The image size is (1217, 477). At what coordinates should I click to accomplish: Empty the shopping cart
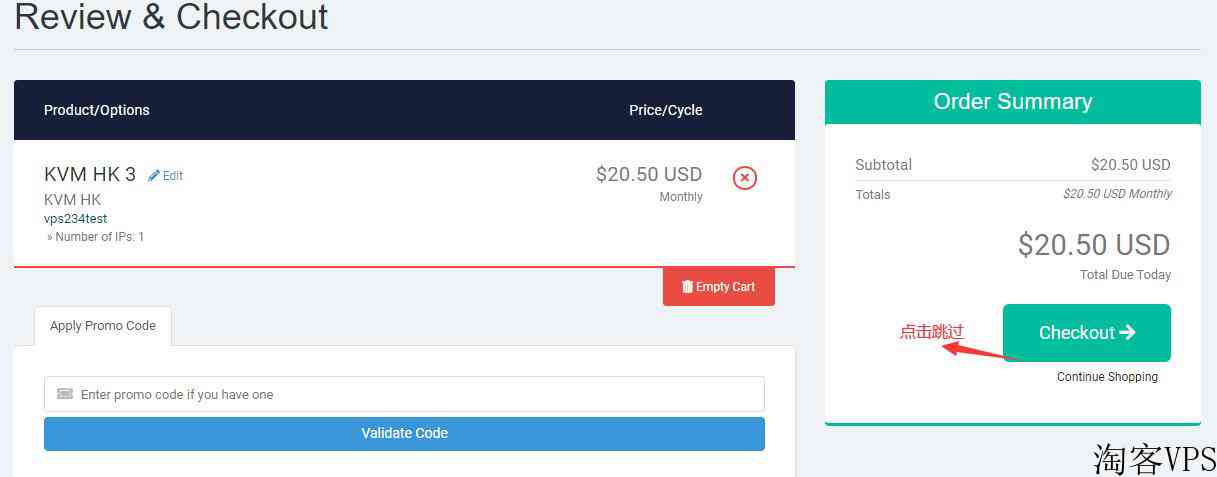[x=719, y=287]
